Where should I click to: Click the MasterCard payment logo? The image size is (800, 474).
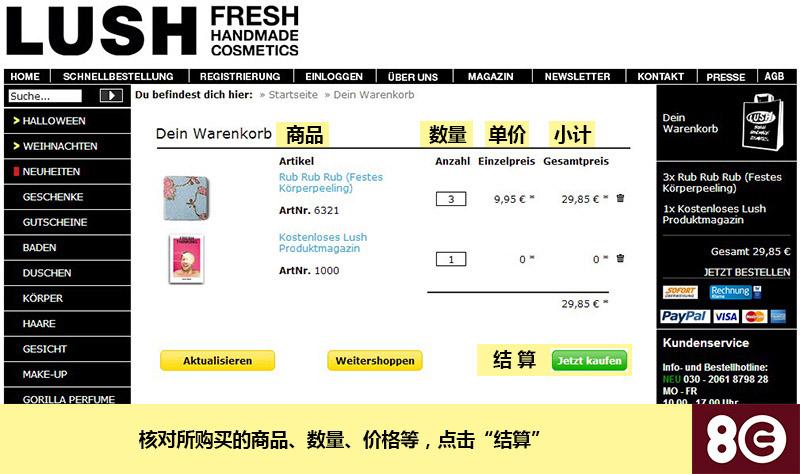pyautogui.click(x=755, y=317)
